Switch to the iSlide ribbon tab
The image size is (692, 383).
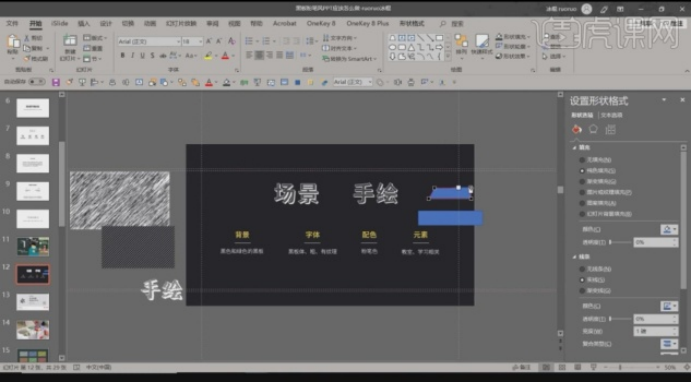coord(59,23)
